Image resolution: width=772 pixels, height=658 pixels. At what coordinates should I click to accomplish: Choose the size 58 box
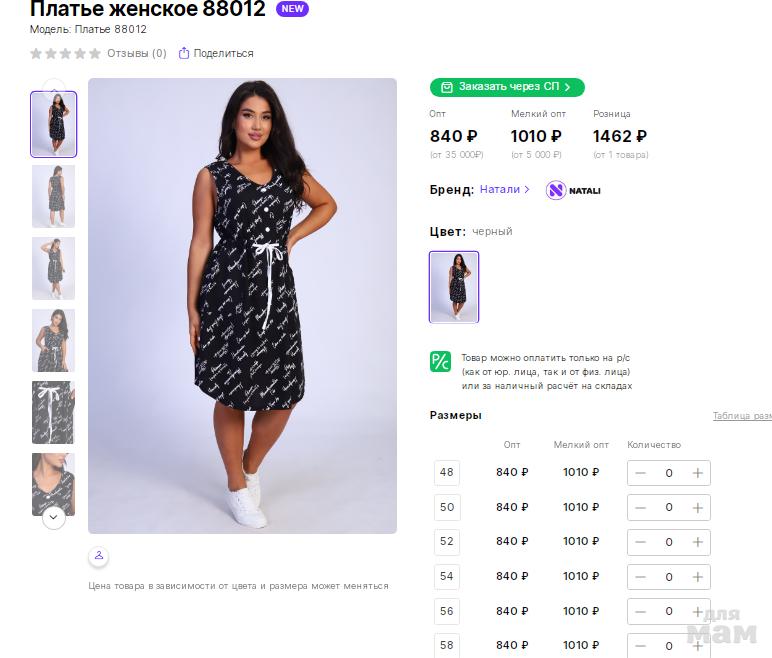point(447,645)
